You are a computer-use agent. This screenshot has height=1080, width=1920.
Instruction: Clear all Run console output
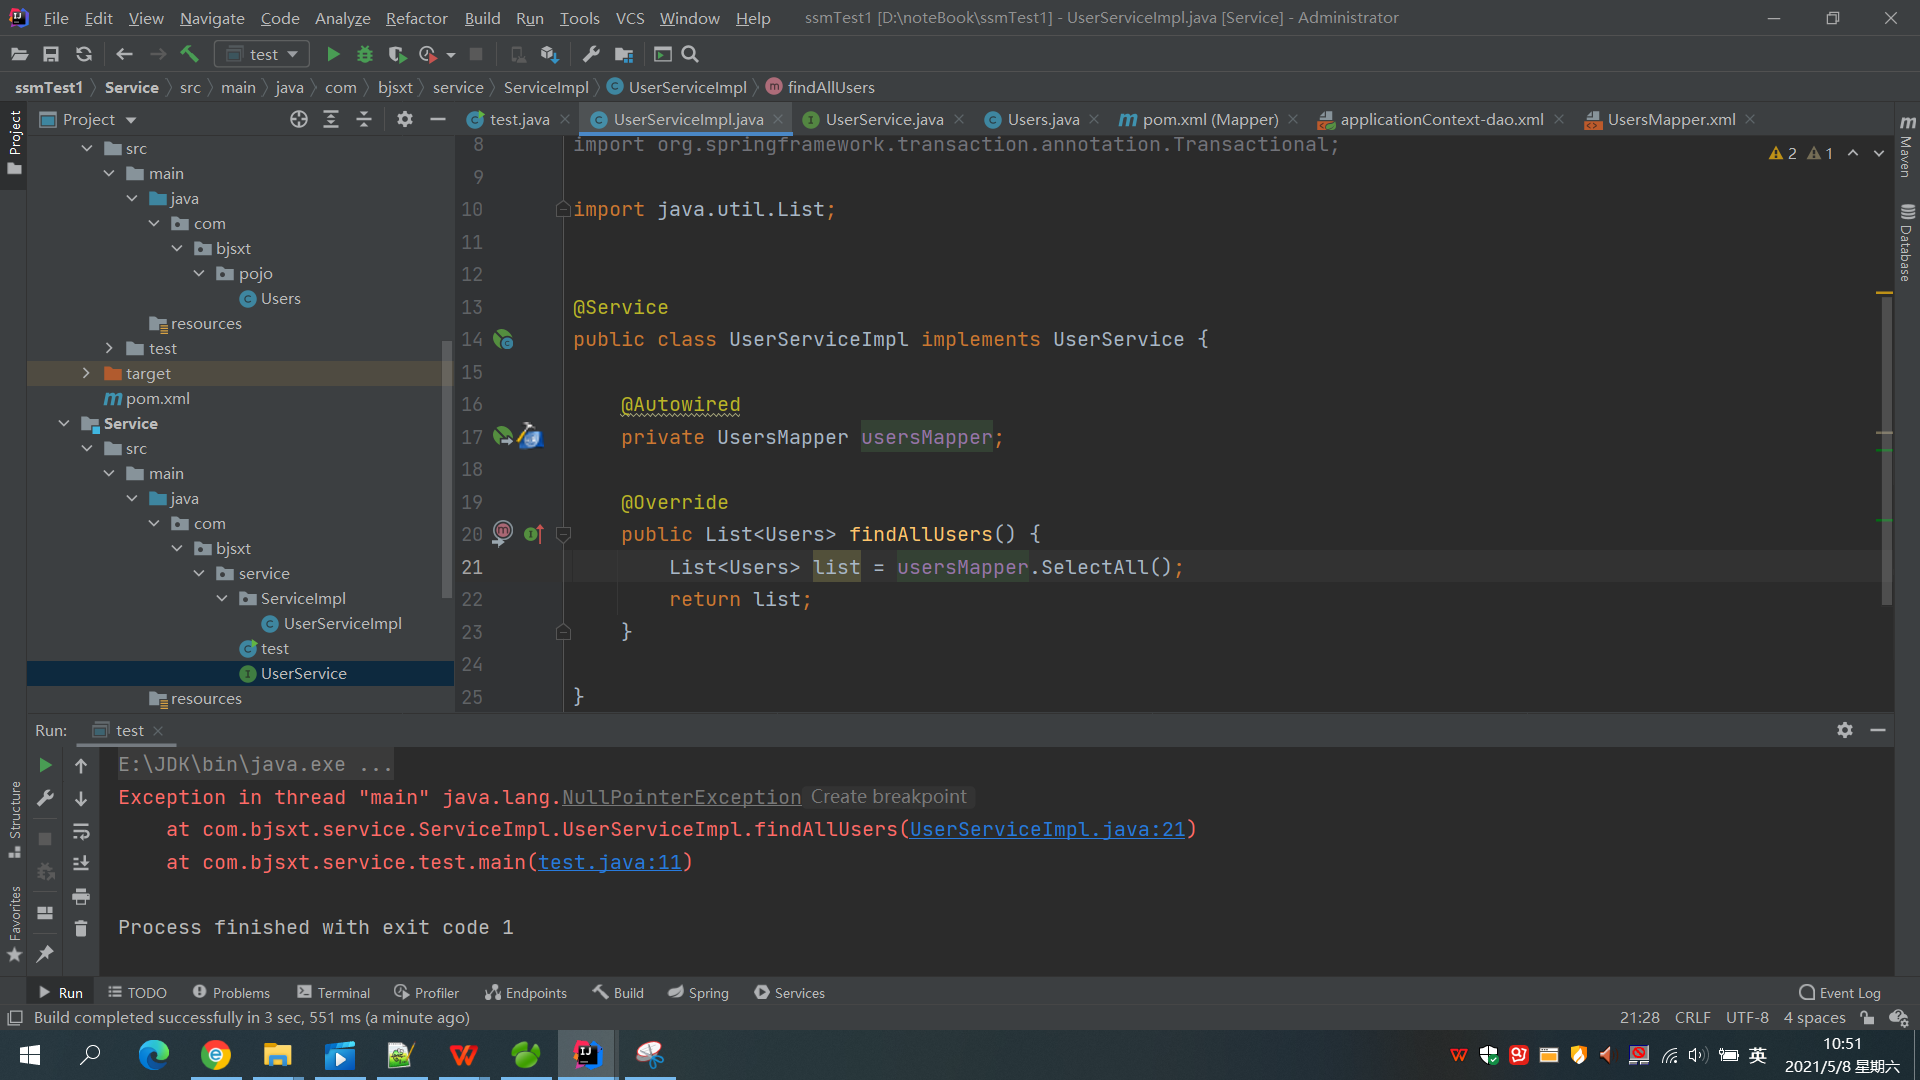(81, 929)
